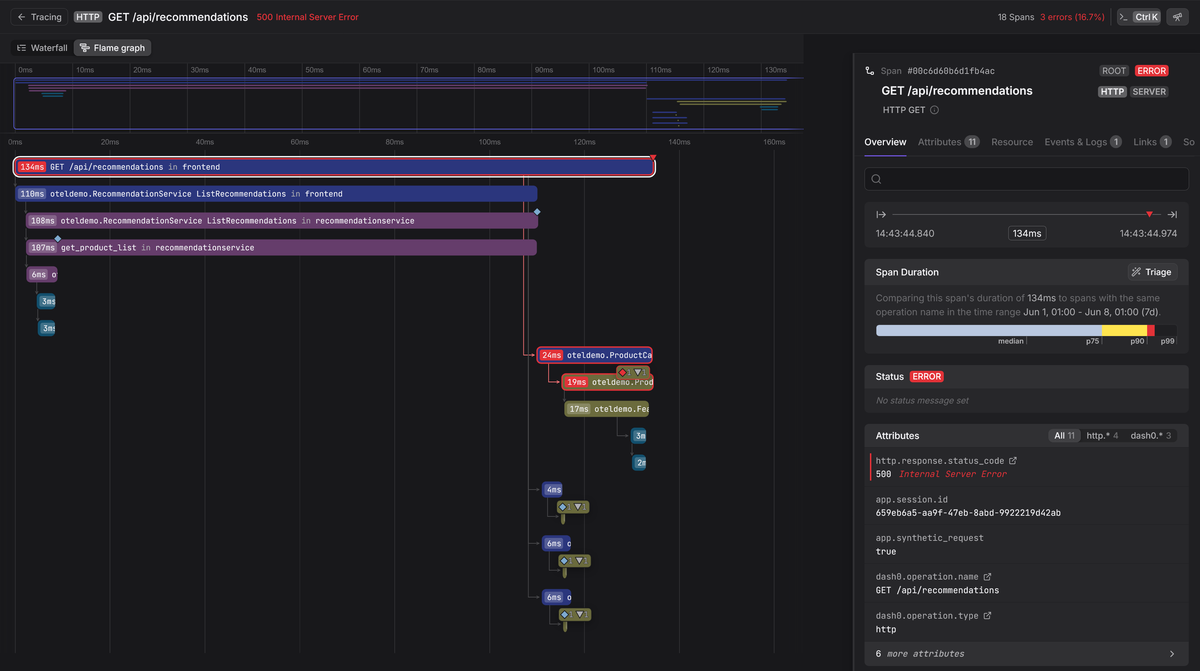The height and width of the screenshot is (671, 1200).
Task: Select the 4ms blue span
Action: pyautogui.click(x=551, y=490)
